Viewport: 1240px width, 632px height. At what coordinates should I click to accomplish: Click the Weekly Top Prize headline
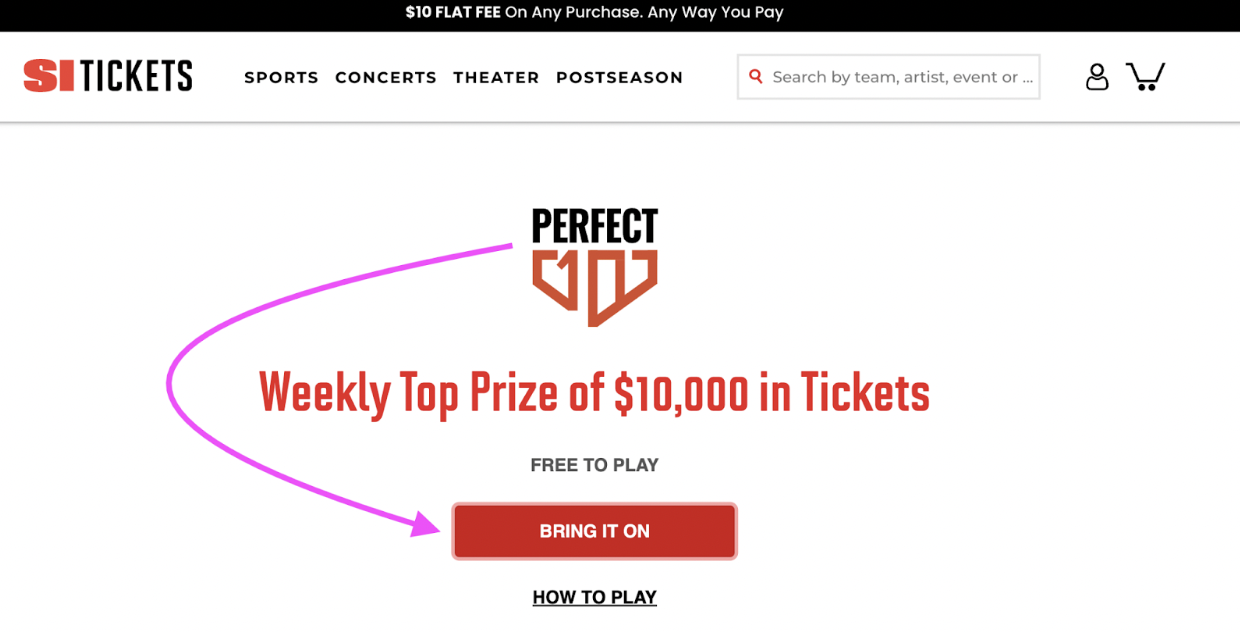594,392
